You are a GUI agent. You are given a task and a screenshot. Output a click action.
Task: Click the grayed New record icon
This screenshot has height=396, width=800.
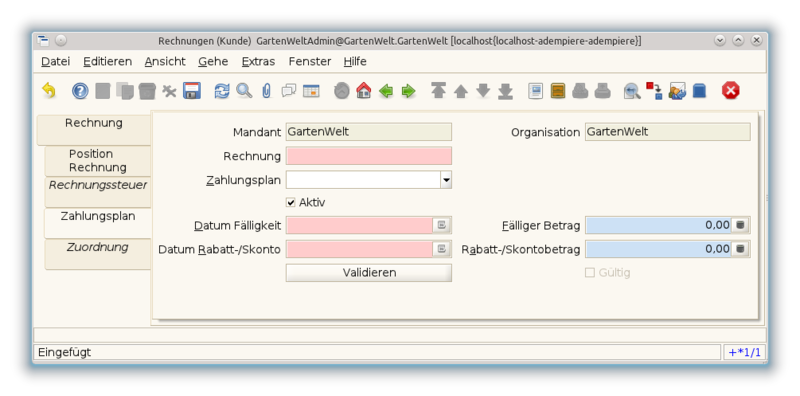103,91
